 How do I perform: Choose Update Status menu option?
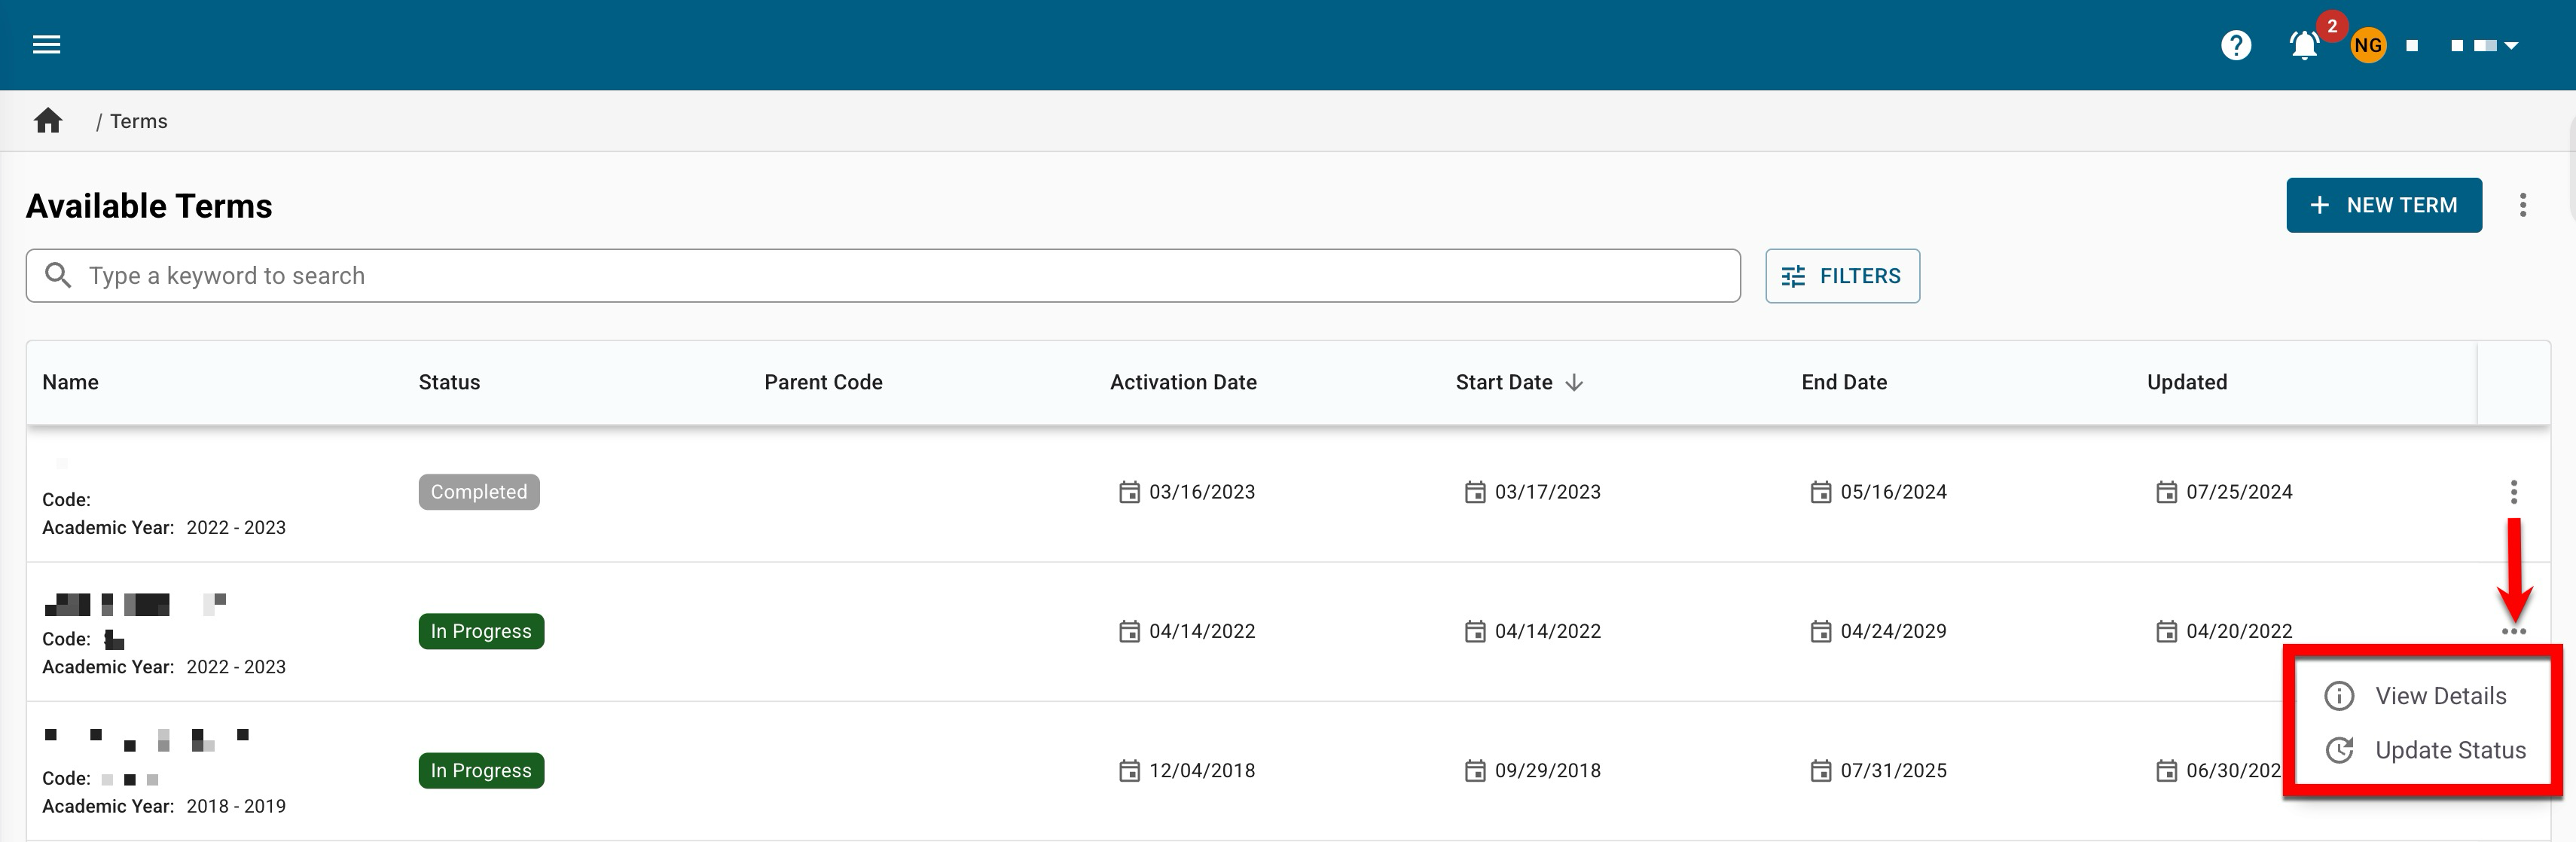pos(2450,750)
